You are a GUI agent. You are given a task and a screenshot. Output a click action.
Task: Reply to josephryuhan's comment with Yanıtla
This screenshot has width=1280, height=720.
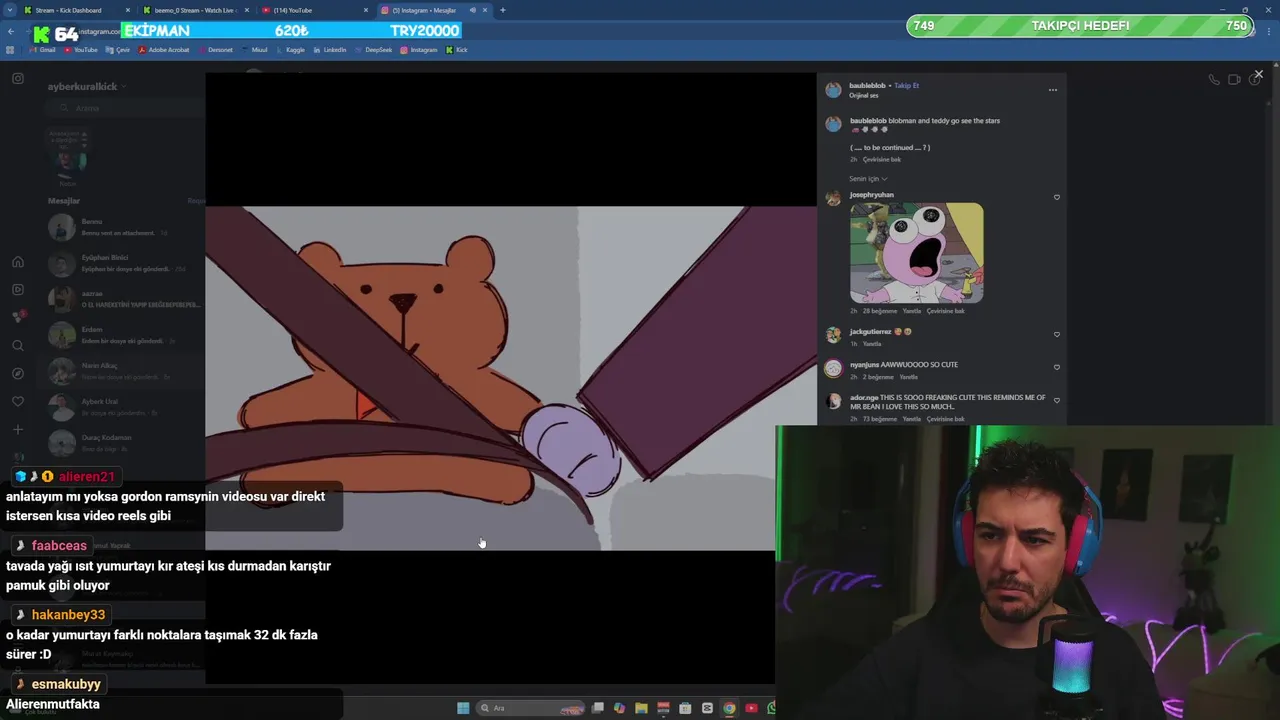(x=912, y=311)
